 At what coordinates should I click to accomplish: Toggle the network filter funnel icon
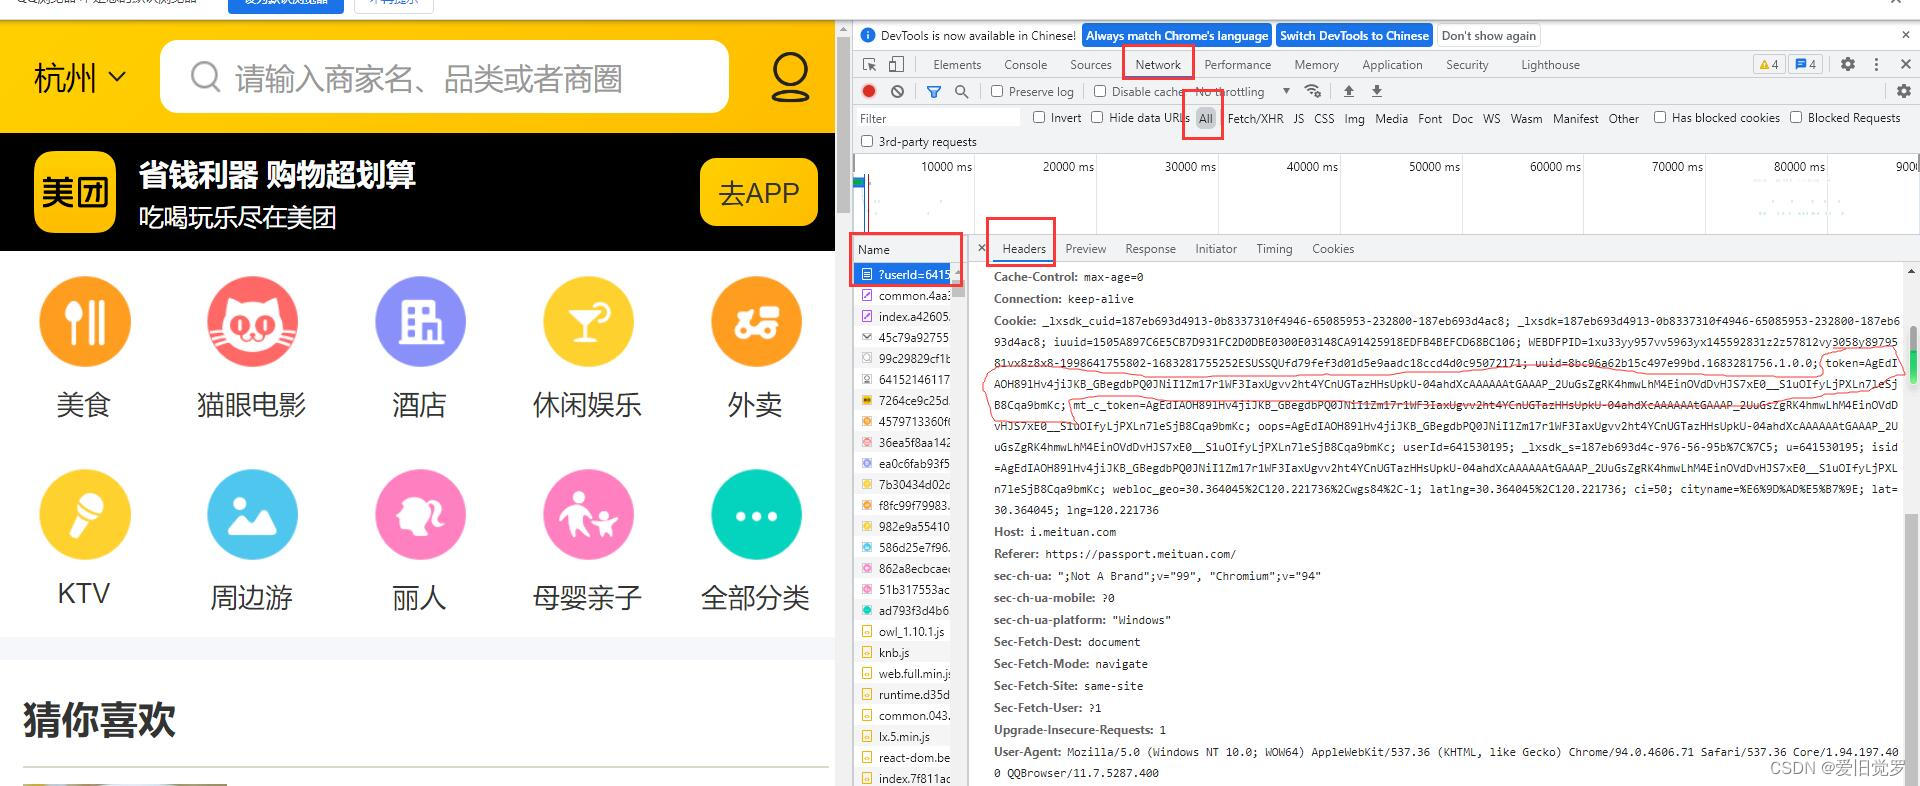pos(933,91)
